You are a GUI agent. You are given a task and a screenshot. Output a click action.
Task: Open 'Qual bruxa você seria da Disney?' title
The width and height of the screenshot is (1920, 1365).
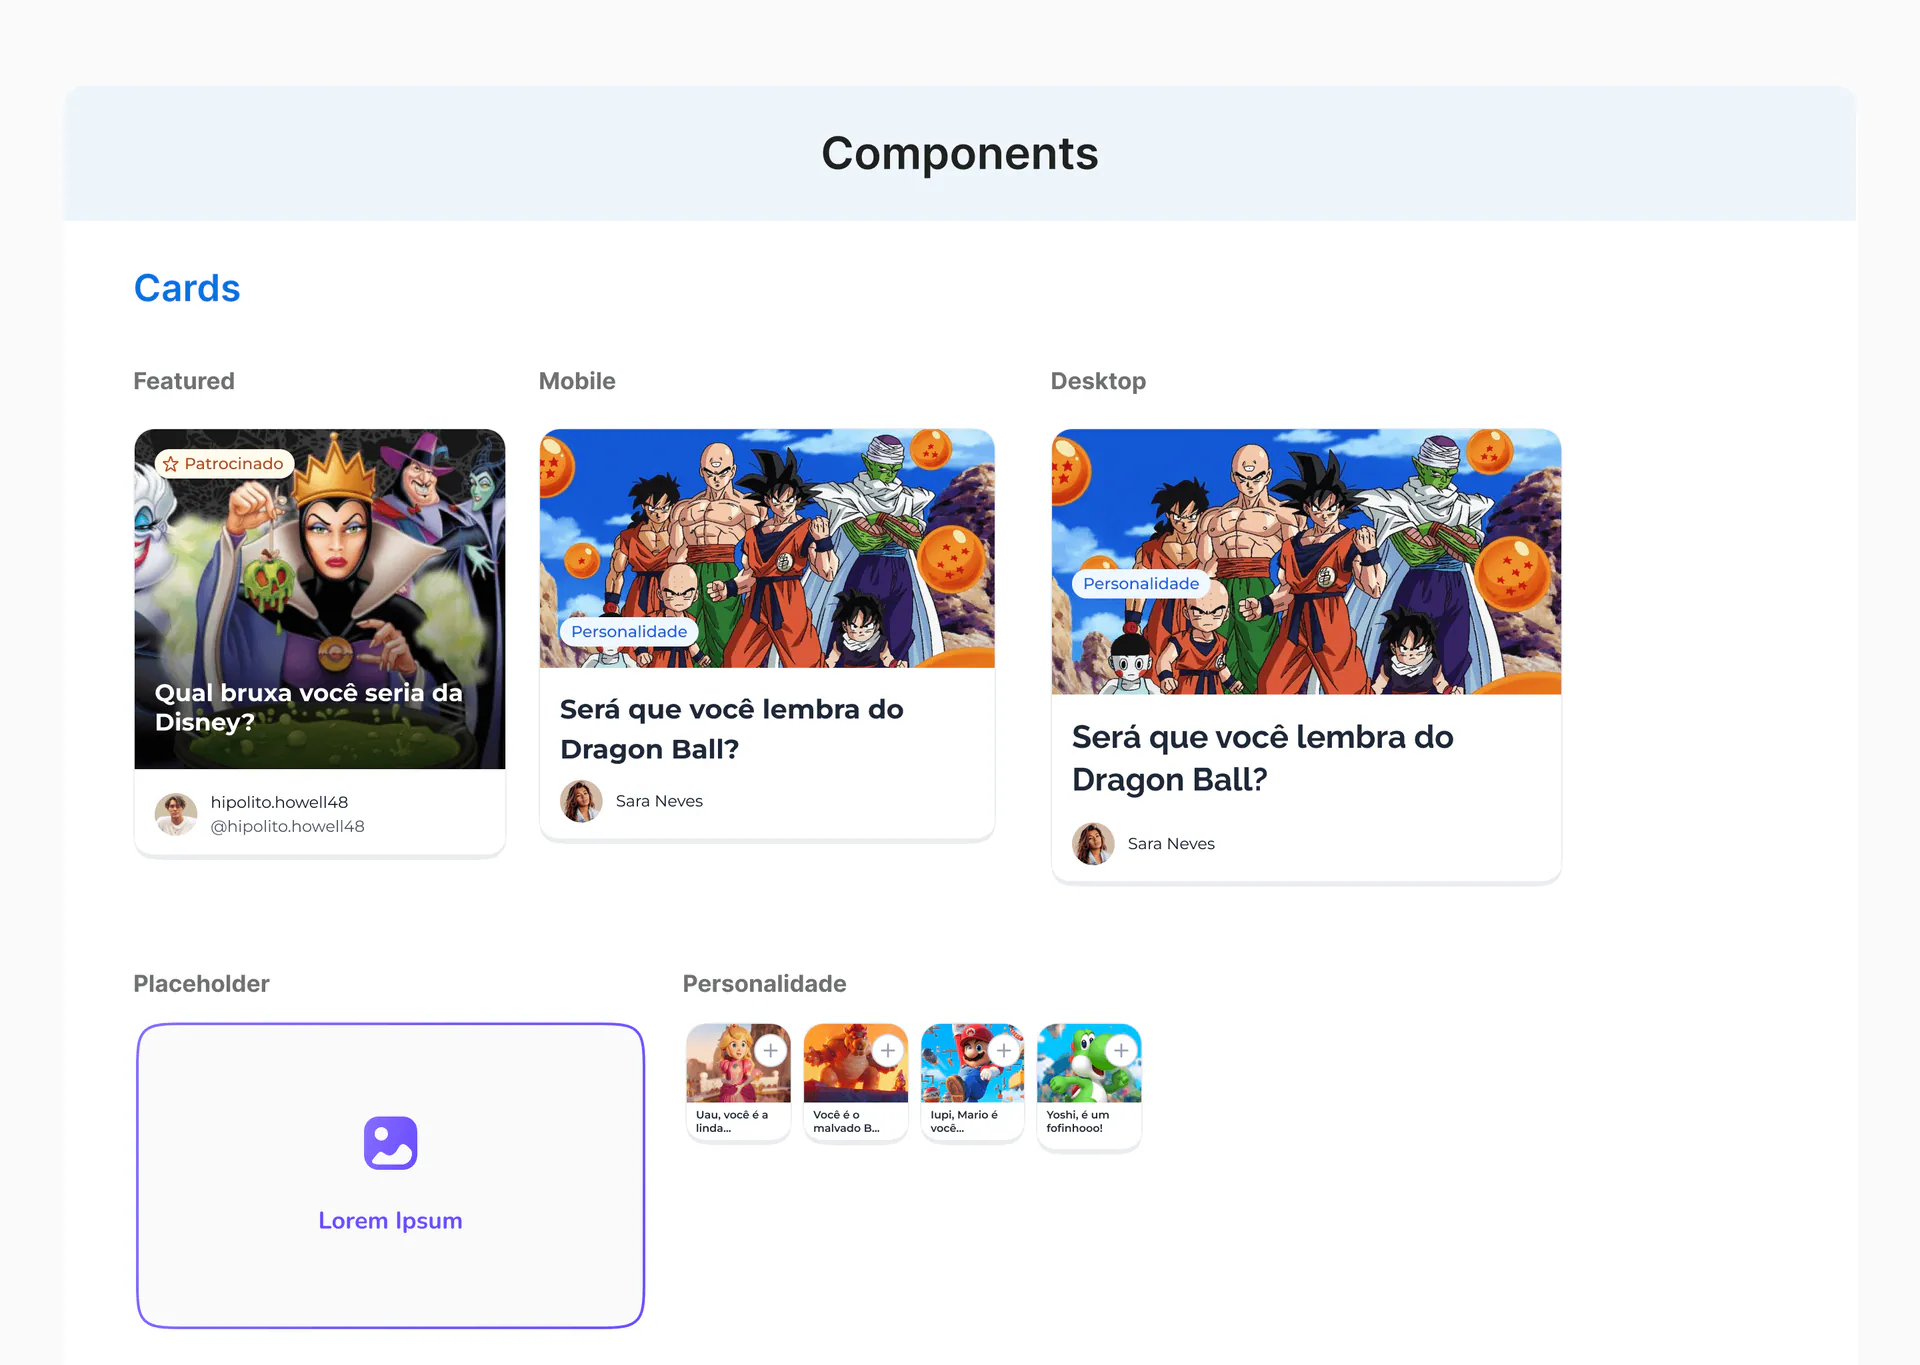pos(308,707)
